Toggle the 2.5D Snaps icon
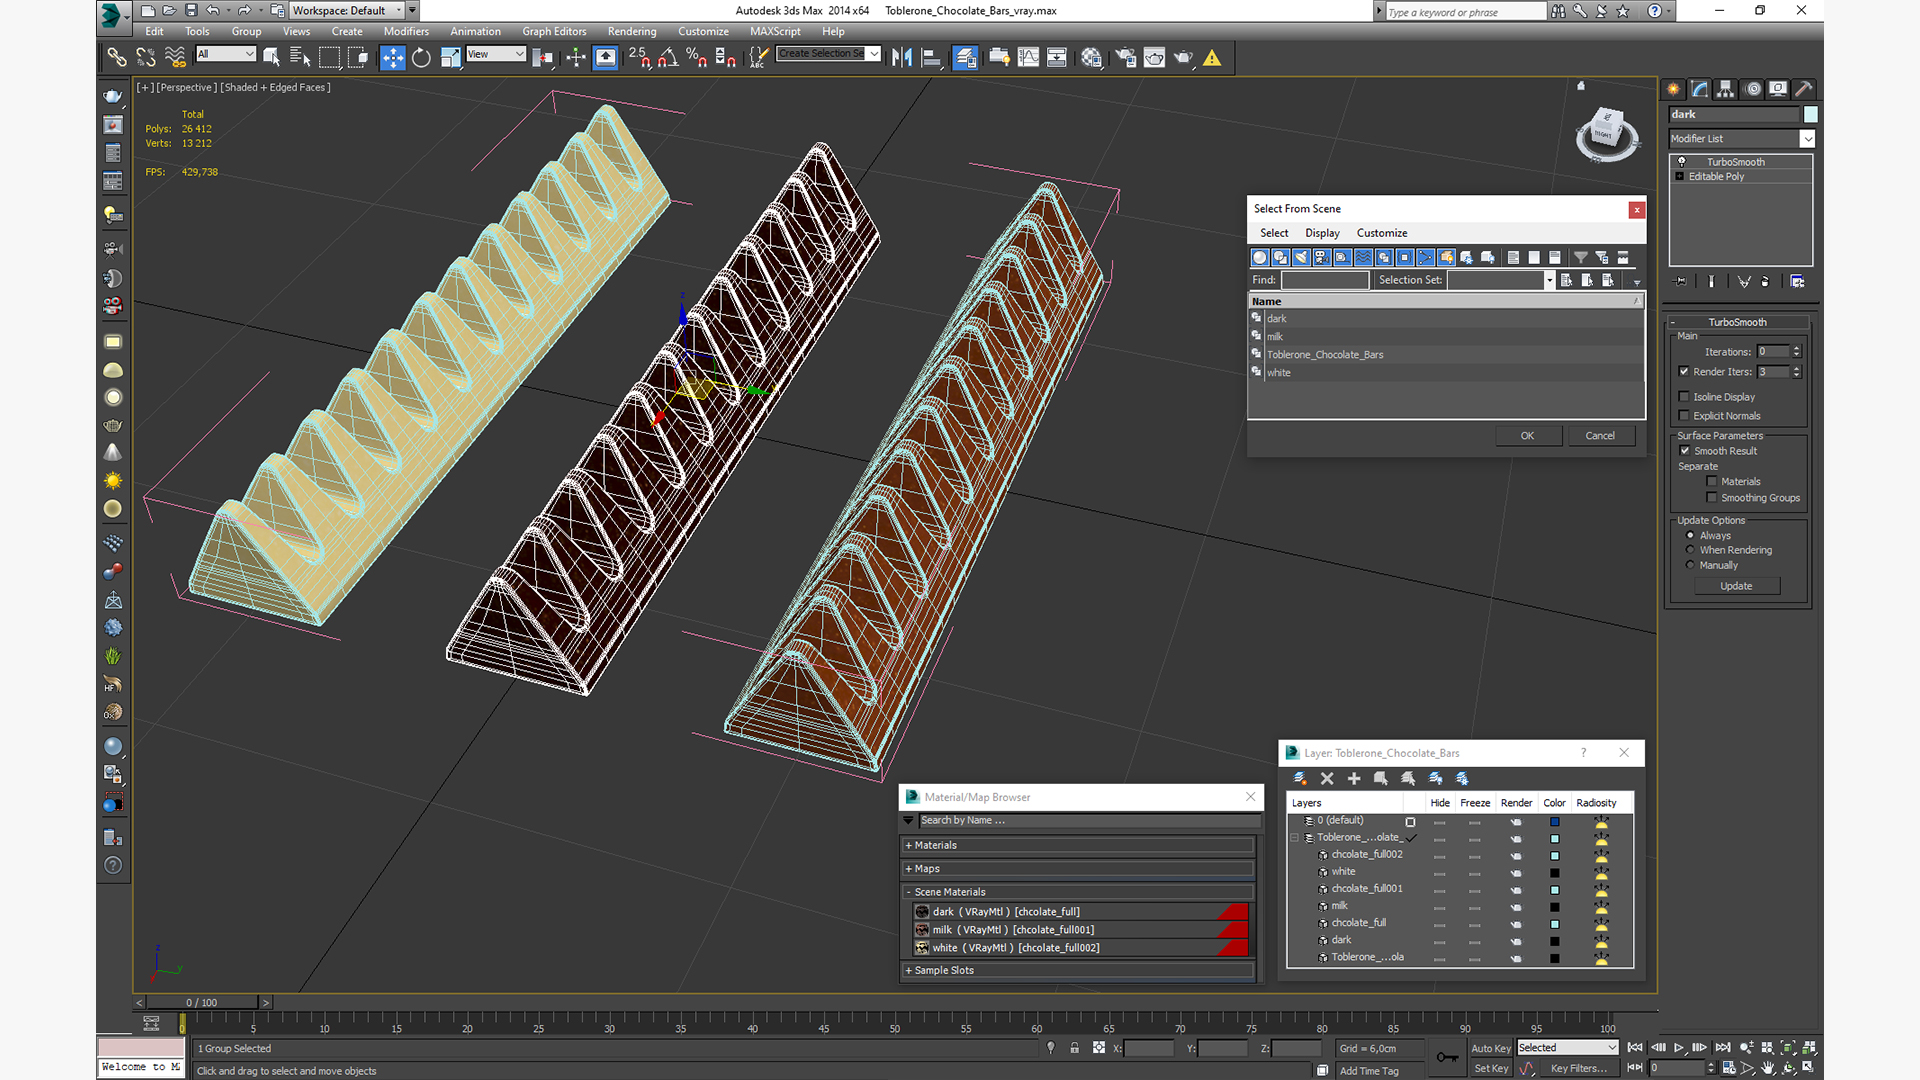Image resolution: width=1920 pixels, height=1080 pixels. point(640,57)
